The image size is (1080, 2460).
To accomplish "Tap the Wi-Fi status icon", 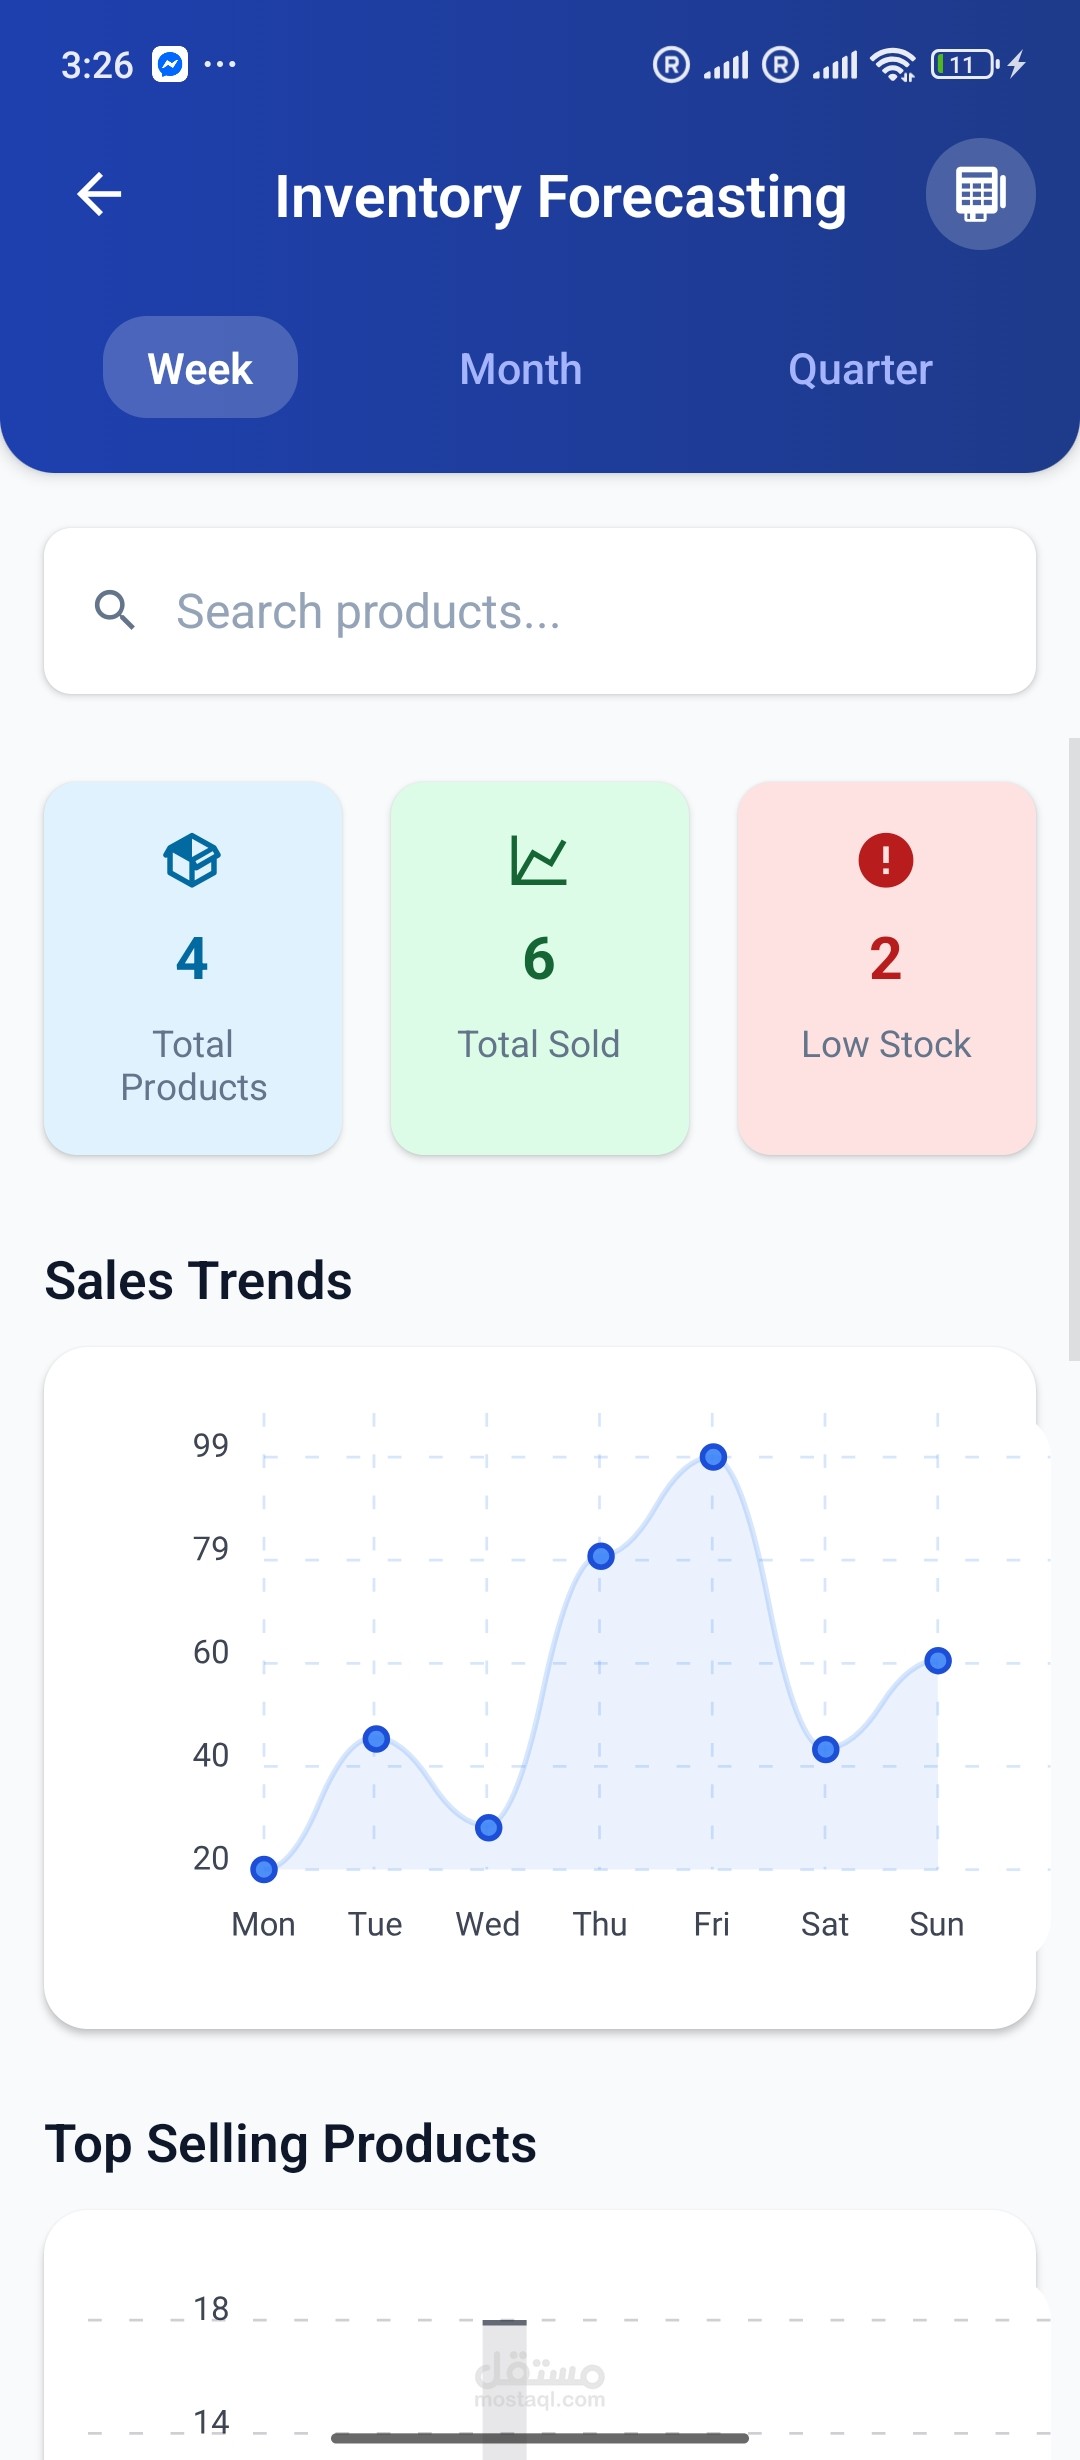I will click(x=892, y=65).
